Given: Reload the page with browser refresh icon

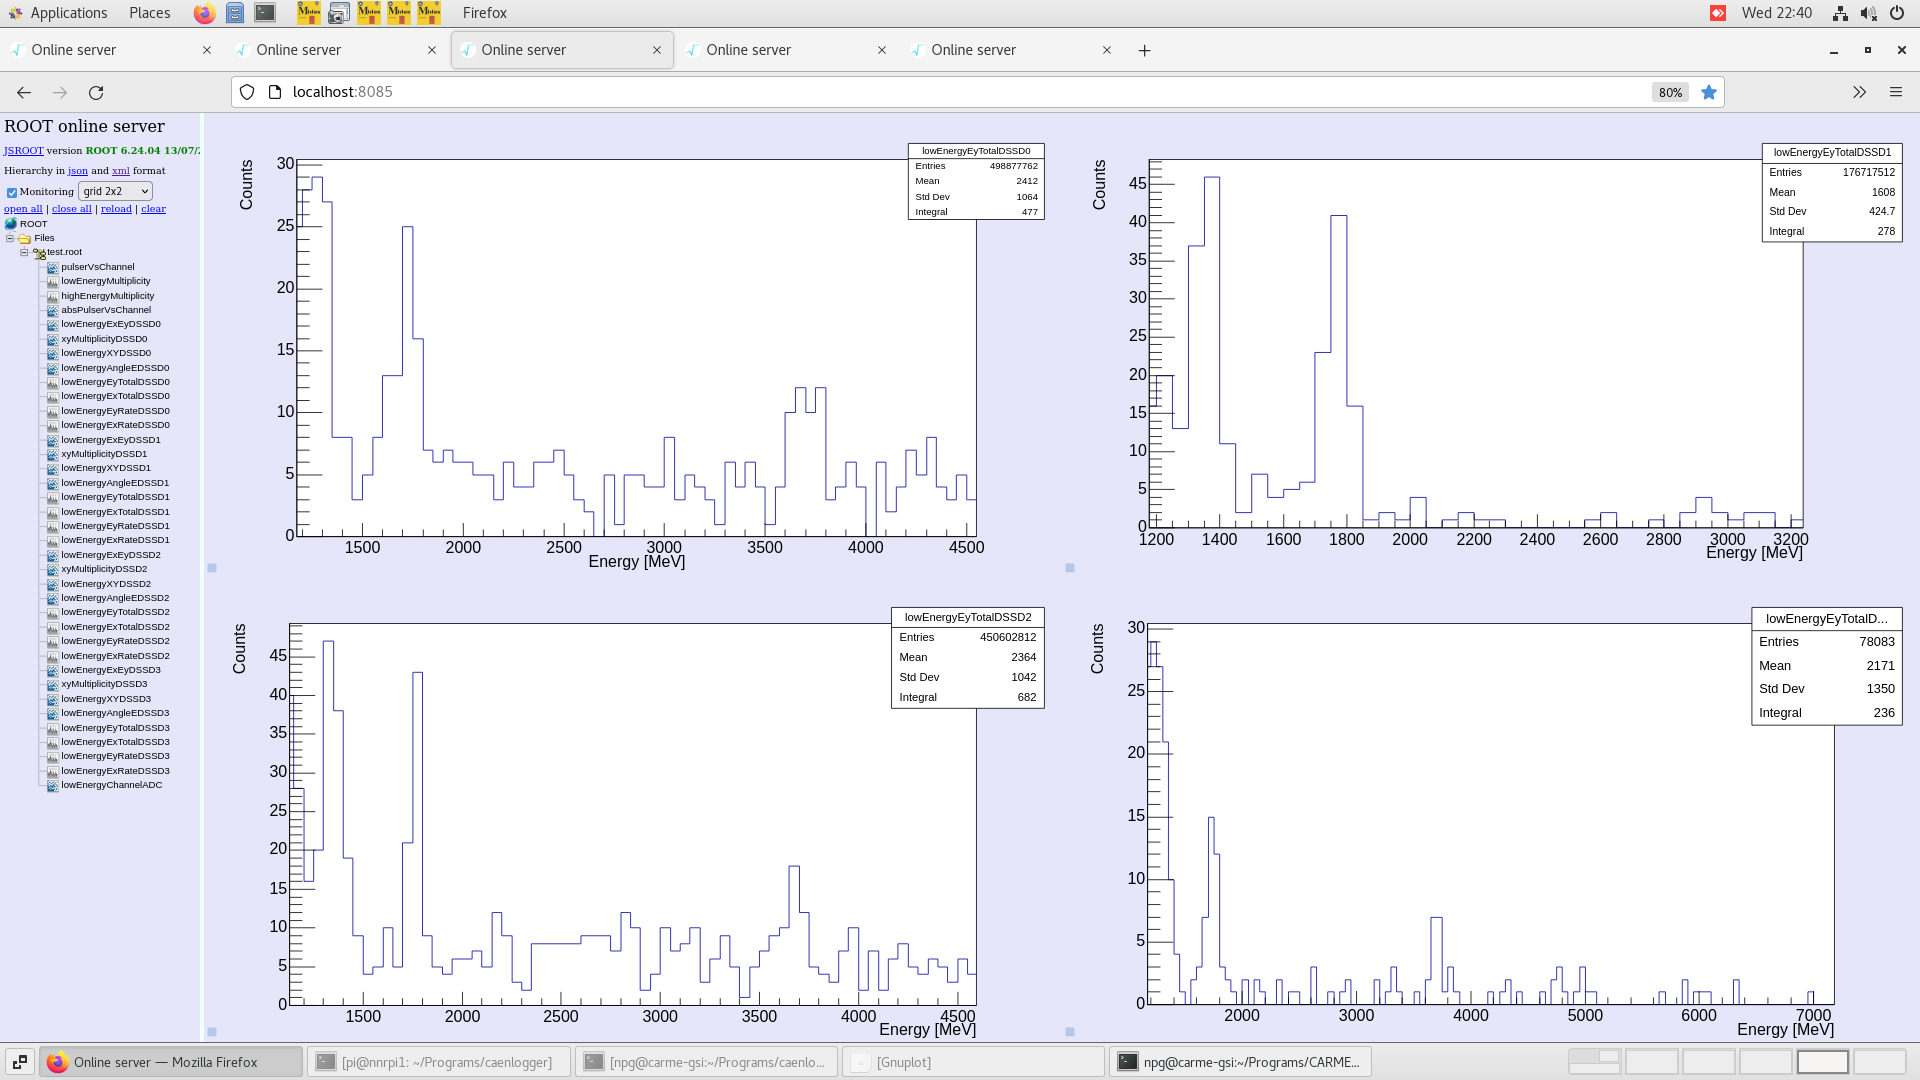Looking at the screenshot, I should tap(96, 92).
